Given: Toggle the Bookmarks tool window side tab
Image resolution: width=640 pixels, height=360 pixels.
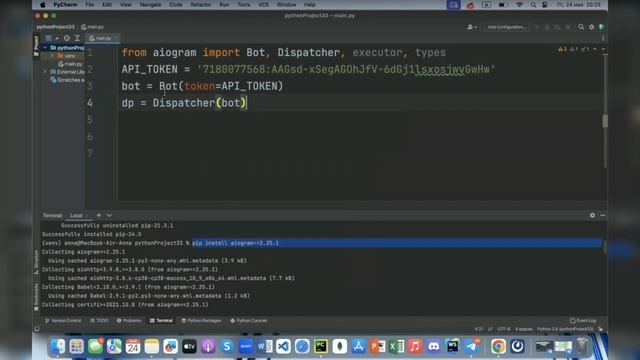Looking at the screenshot, I should (x=36, y=297).
